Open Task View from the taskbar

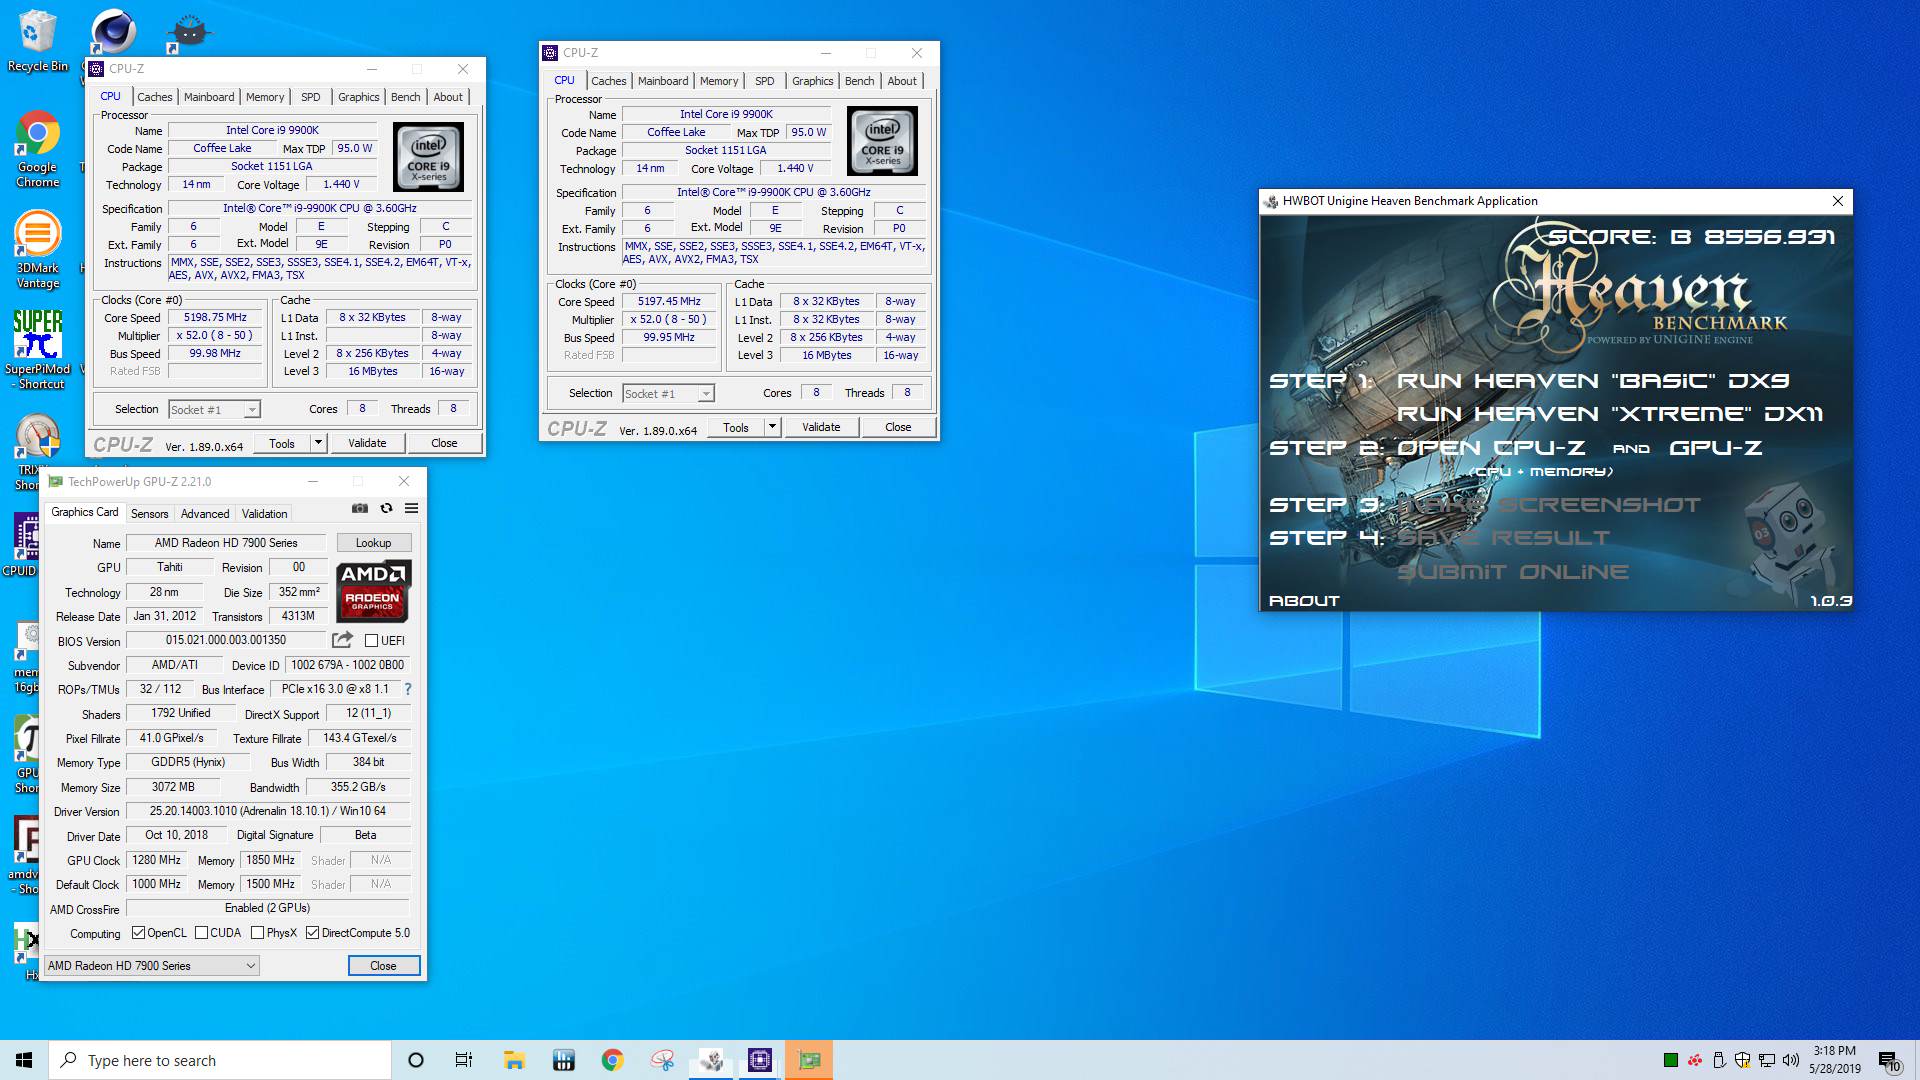pyautogui.click(x=464, y=1060)
